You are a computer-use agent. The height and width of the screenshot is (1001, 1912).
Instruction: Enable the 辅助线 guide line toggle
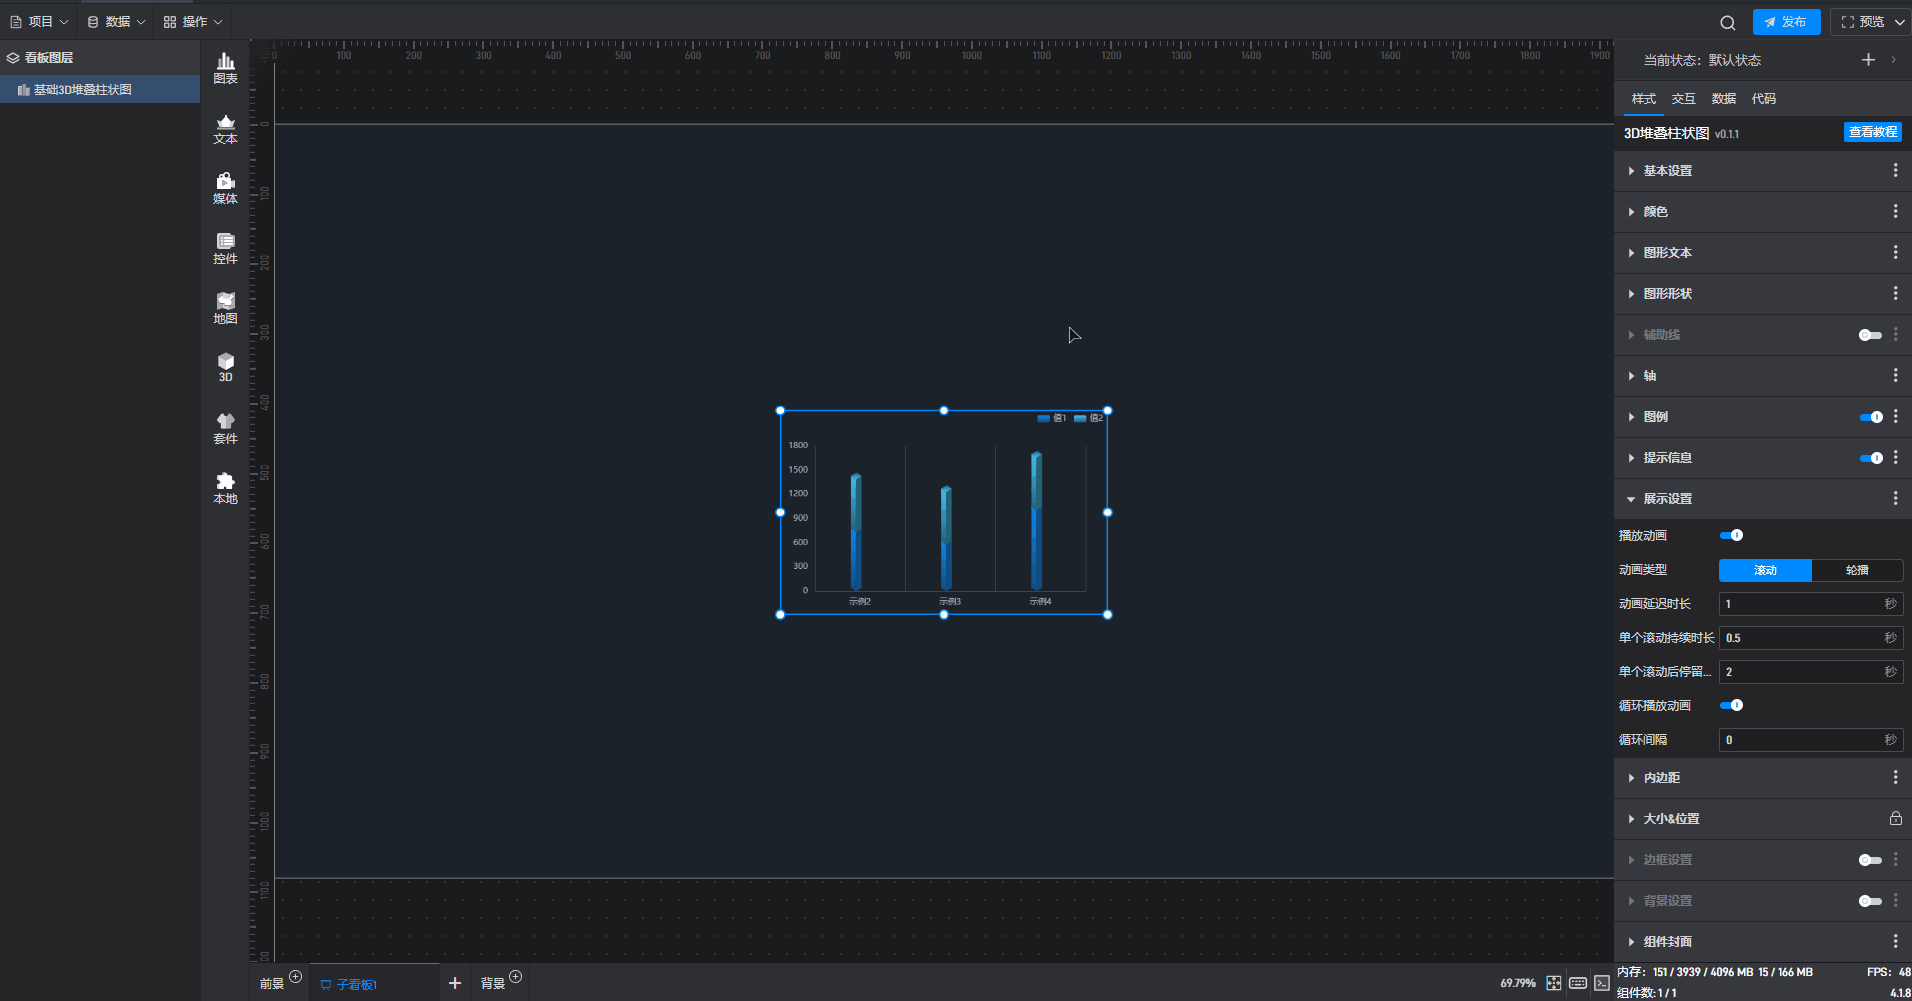1870,335
